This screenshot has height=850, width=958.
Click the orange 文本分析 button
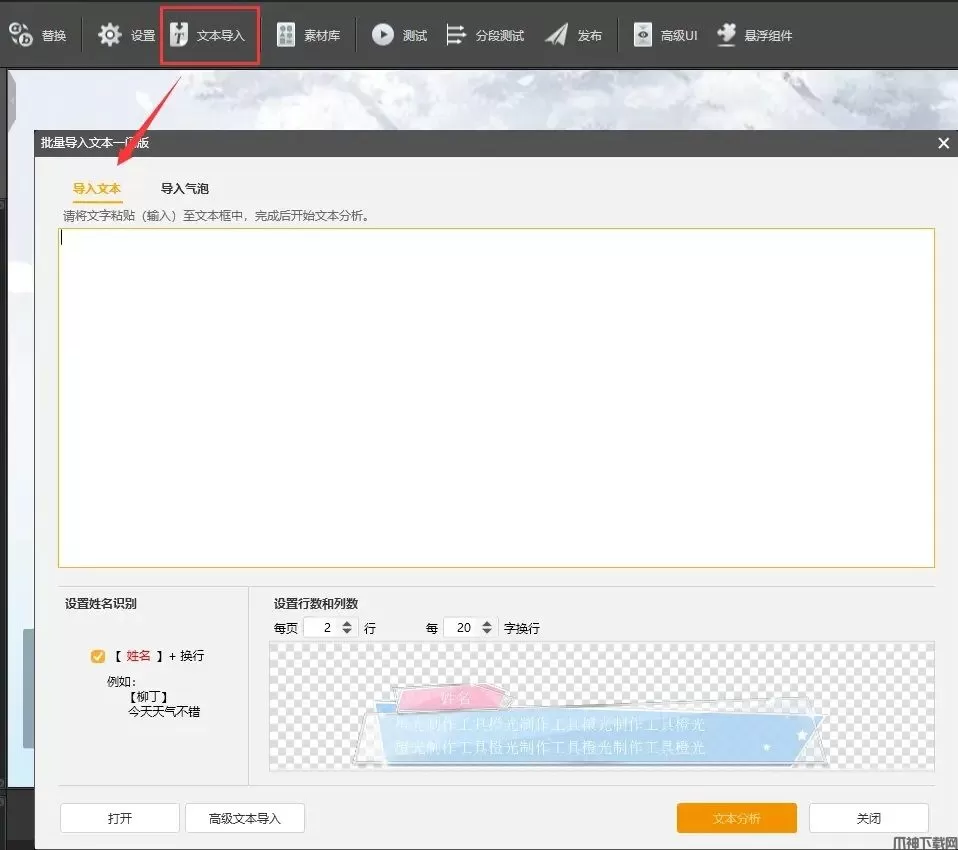(x=736, y=818)
